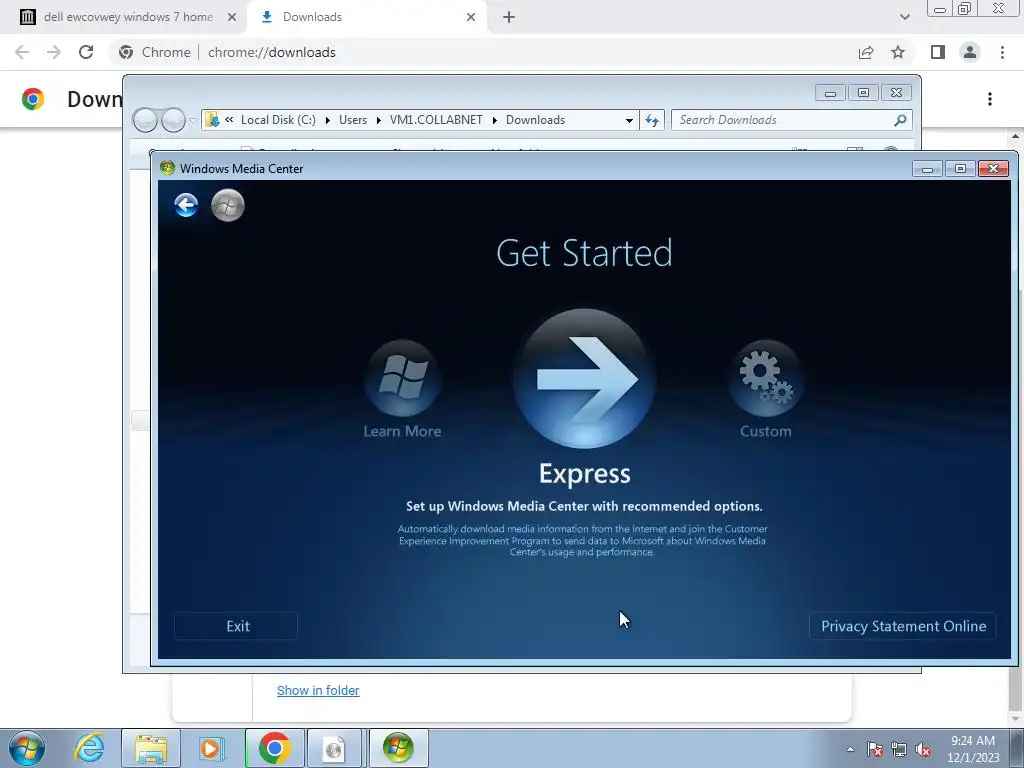Close the dell windows 7 home tab
The image size is (1024, 768).
tap(232, 17)
